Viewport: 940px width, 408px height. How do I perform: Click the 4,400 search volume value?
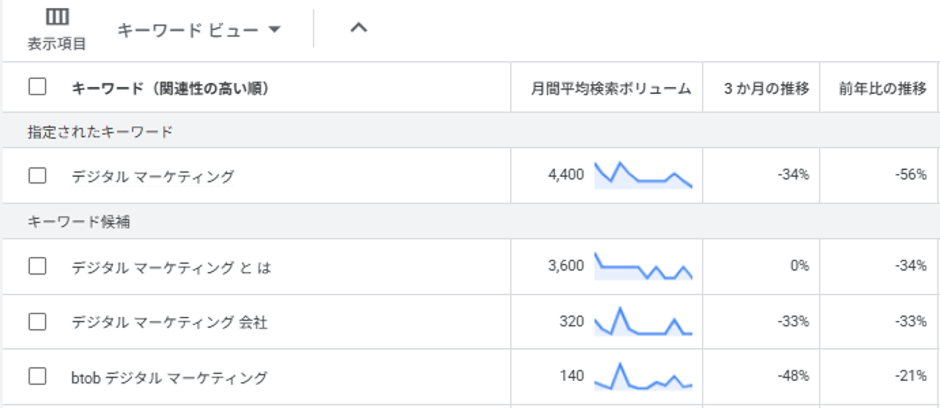point(566,176)
